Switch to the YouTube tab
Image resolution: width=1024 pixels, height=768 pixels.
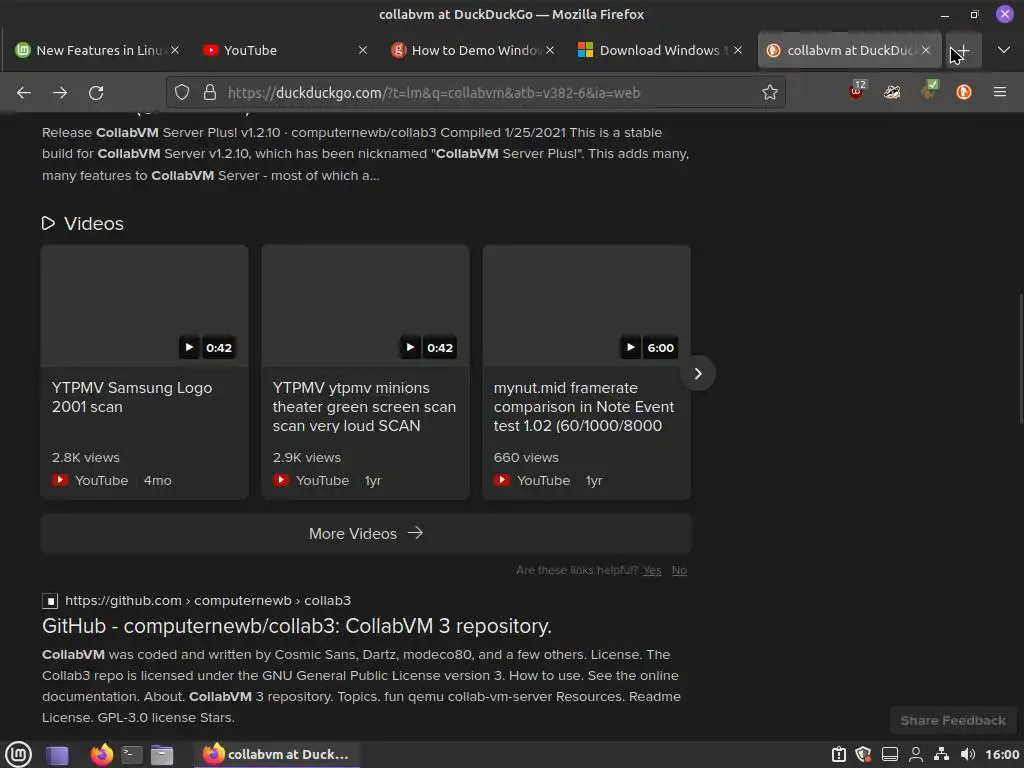coord(284,50)
